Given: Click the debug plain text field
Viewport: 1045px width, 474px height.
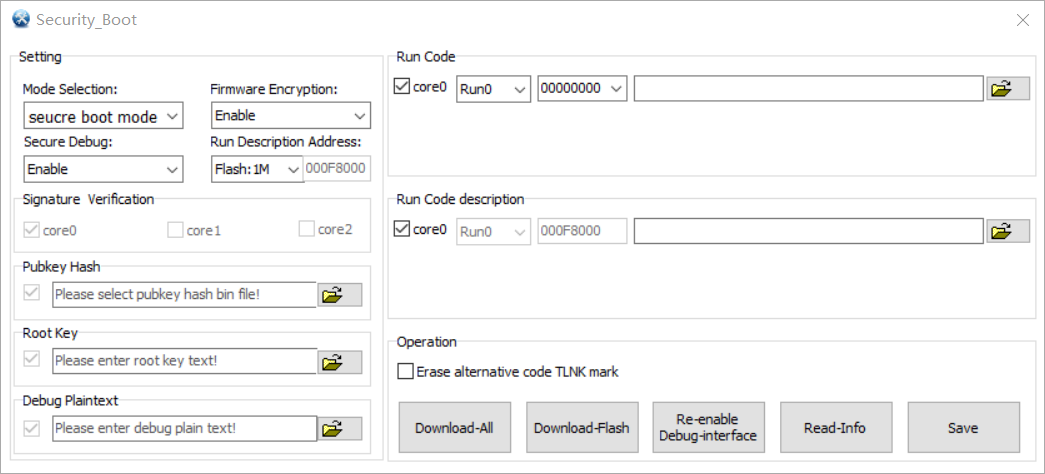Looking at the screenshot, I should pyautogui.click(x=184, y=428).
